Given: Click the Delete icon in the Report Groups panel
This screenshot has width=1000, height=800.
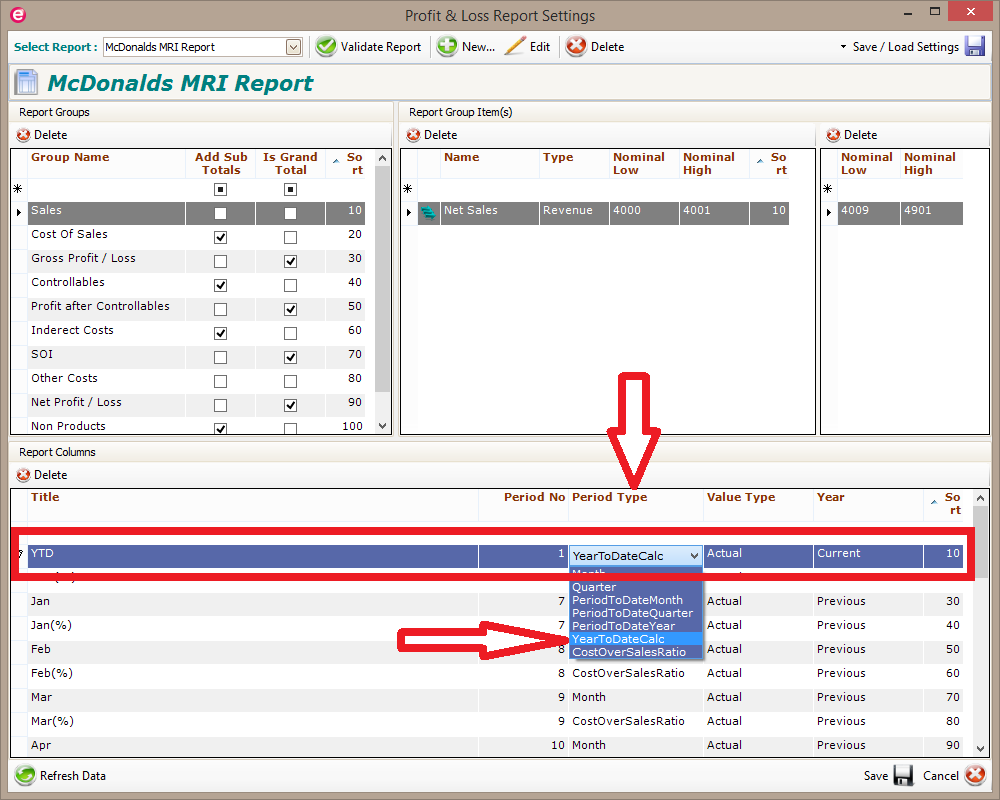Looking at the screenshot, I should [x=24, y=135].
